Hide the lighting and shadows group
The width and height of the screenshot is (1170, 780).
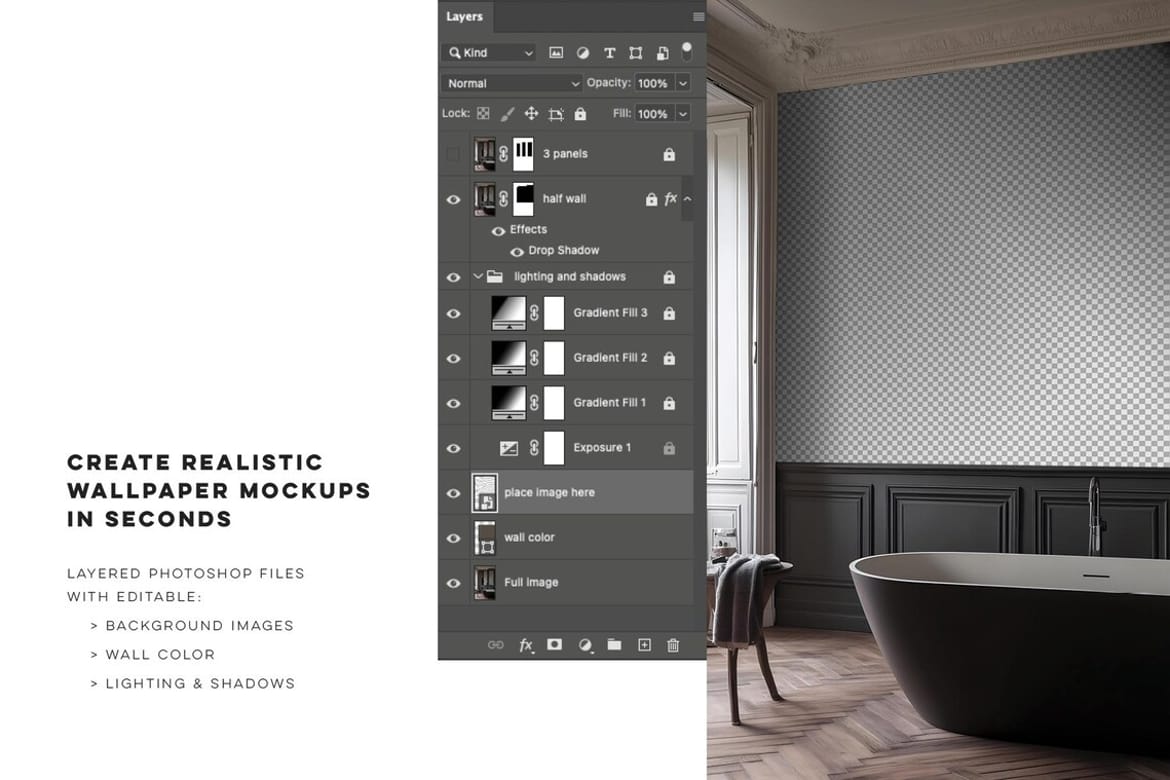pos(453,277)
